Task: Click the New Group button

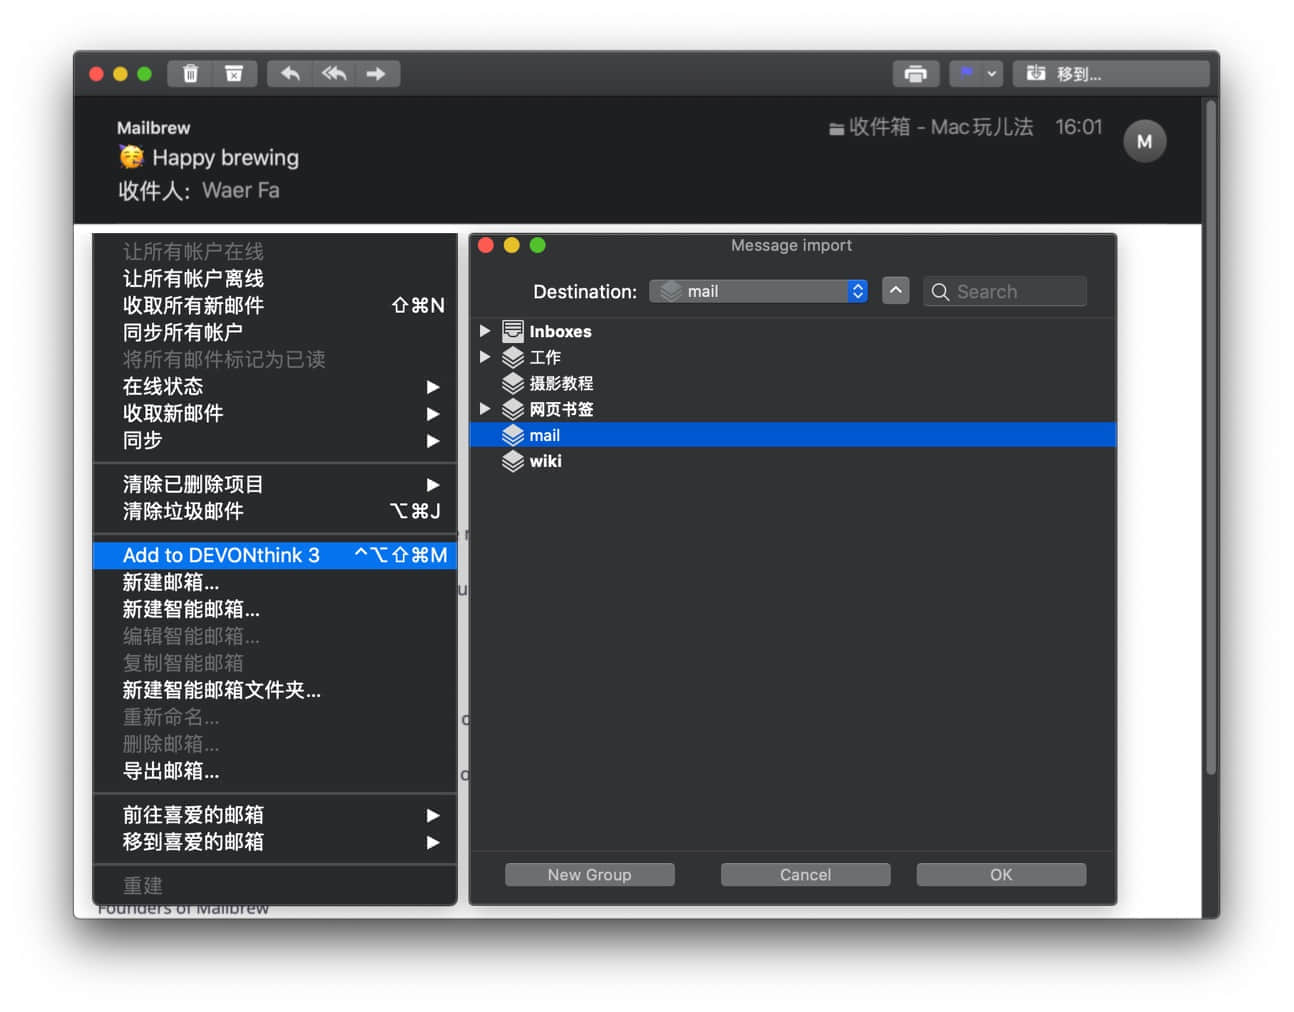Action: tap(590, 875)
